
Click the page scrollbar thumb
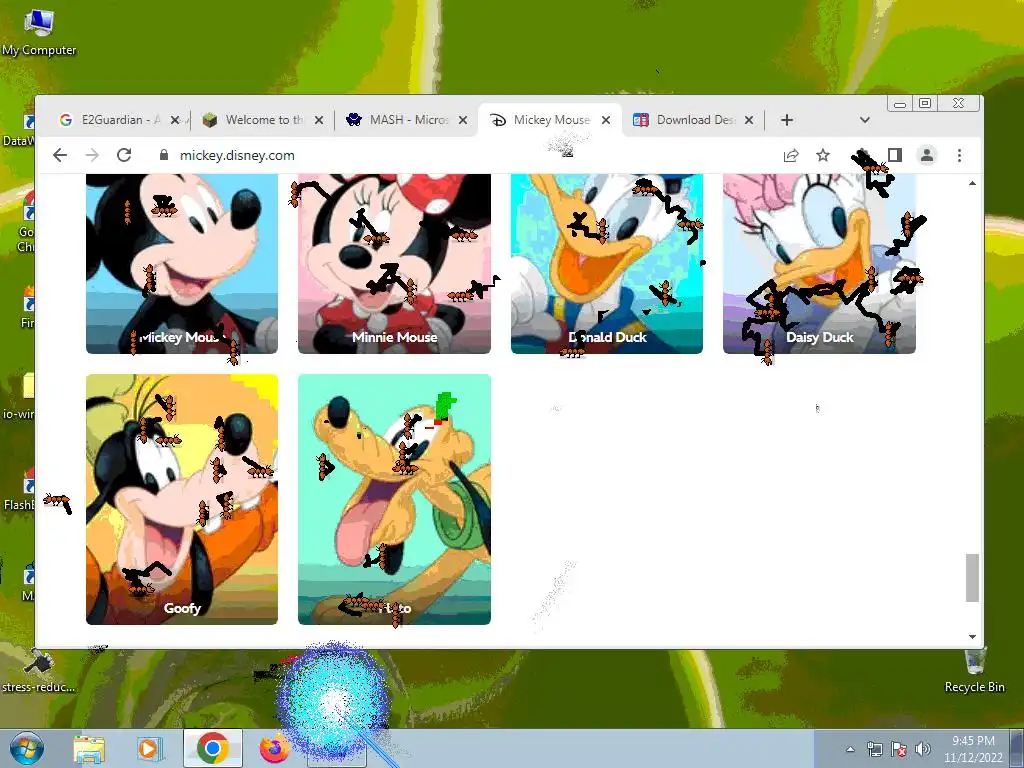pyautogui.click(x=972, y=578)
